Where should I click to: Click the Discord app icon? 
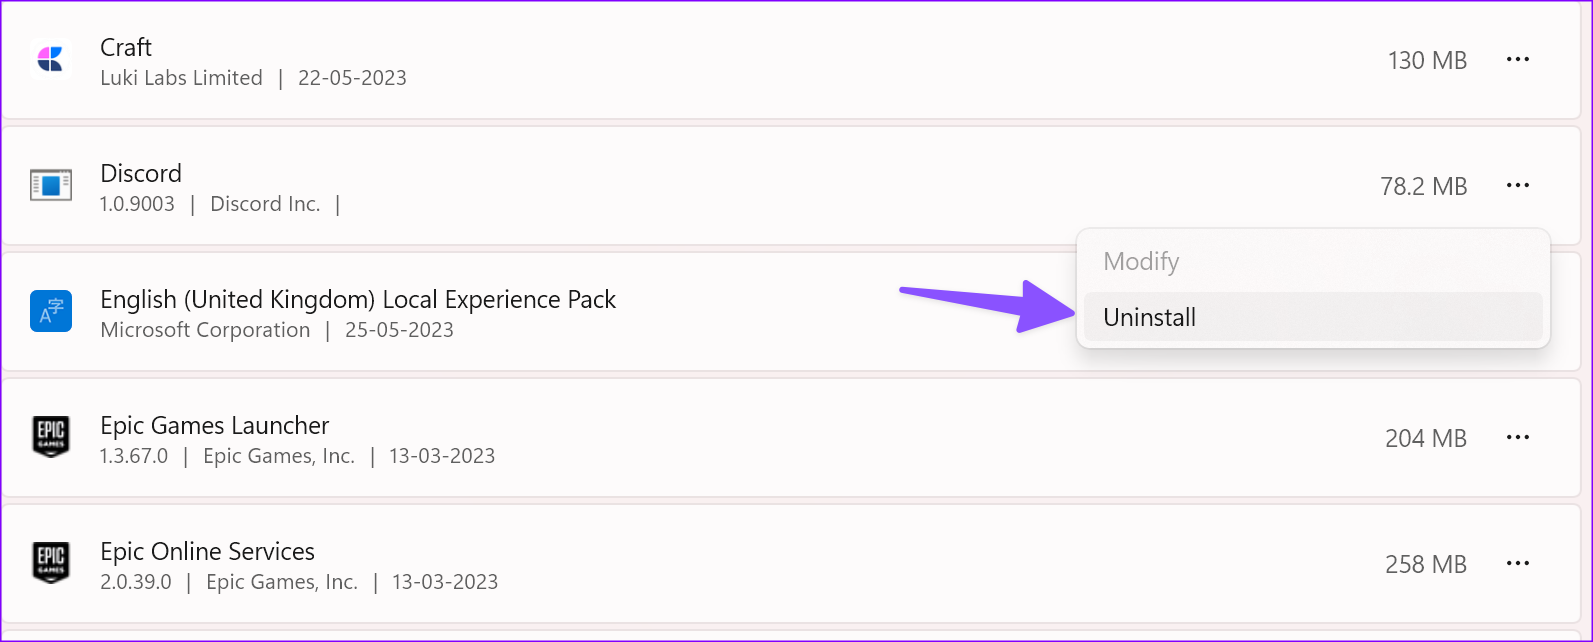click(51, 186)
